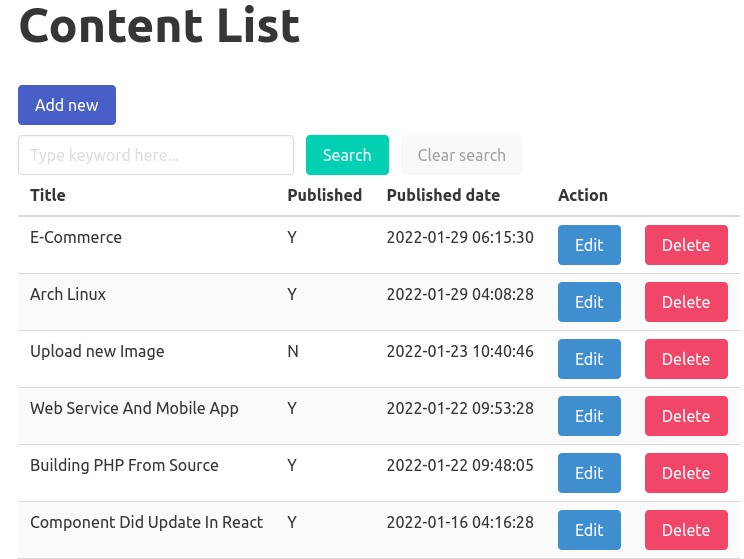Image resolution: width=744 pixels, height=559 pixels.
Task: Delete Building PHP From Source entry
Action: coord(686,473)
